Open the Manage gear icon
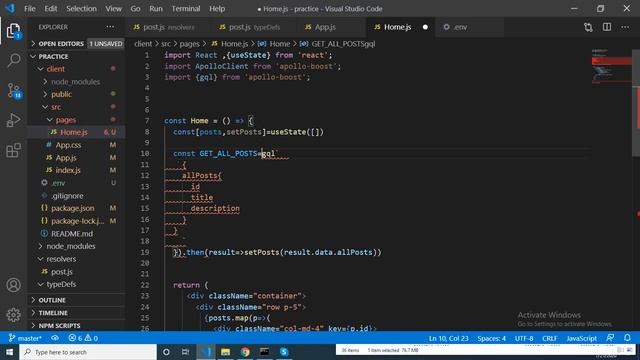This screenshot has width=640, height=360. (13, 315)
